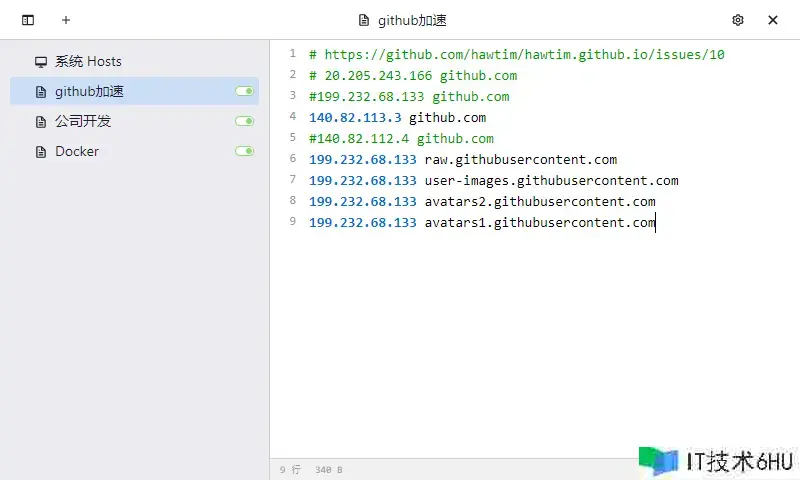Open settings via the gear icon
The height and width of the screenshot is (480, 800).
point(738,20)
